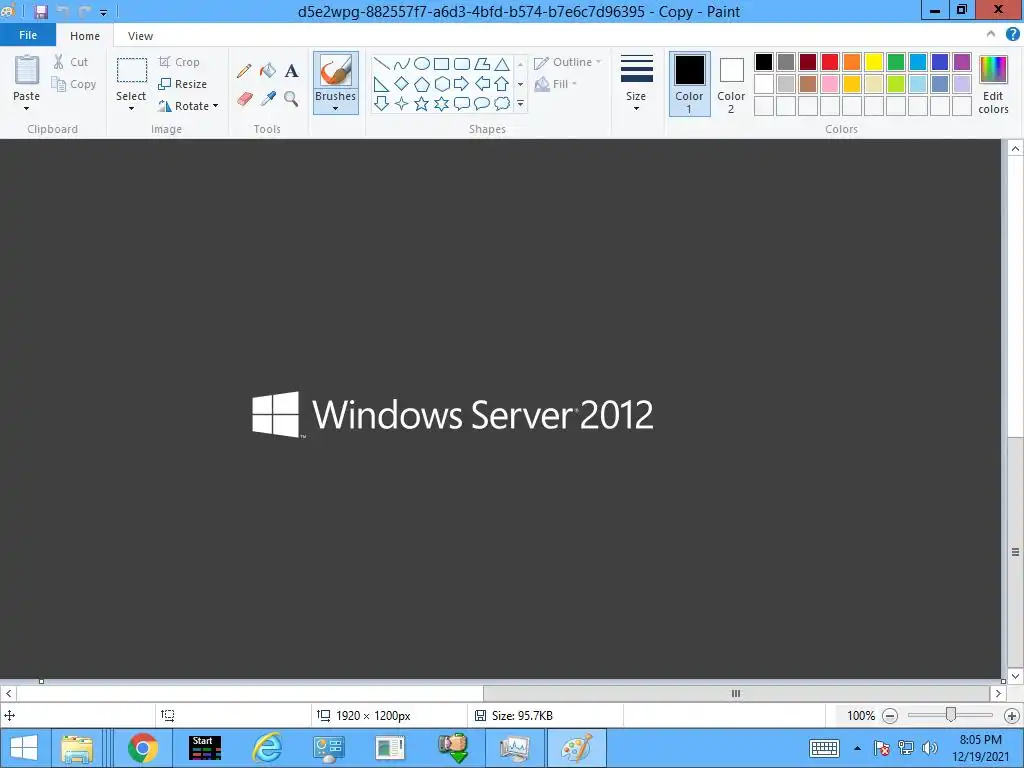Click the horizontal scrollbar thumb
Screen dimensions: 1024x768
coord(736,694)
